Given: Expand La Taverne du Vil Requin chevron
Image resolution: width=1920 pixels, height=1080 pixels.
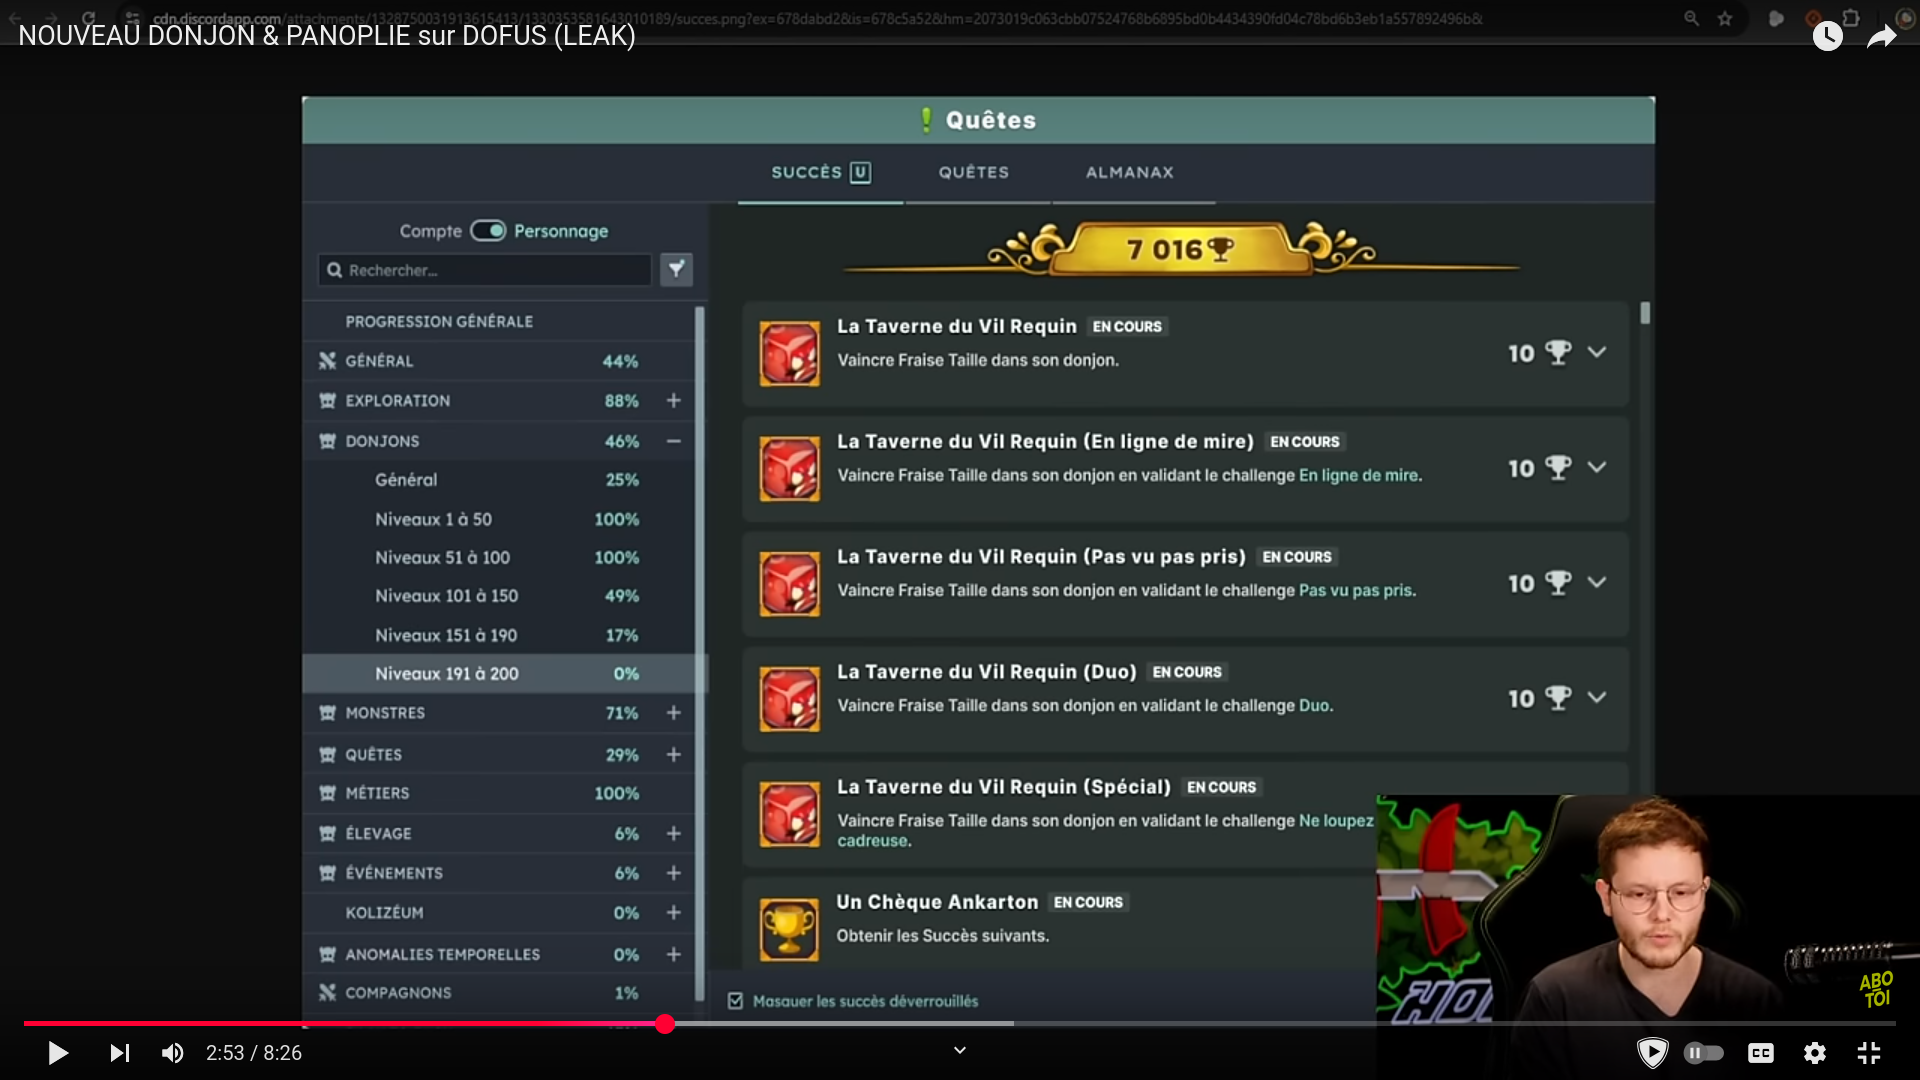Looking at the screenshot, I should [x=1597, y=352].
